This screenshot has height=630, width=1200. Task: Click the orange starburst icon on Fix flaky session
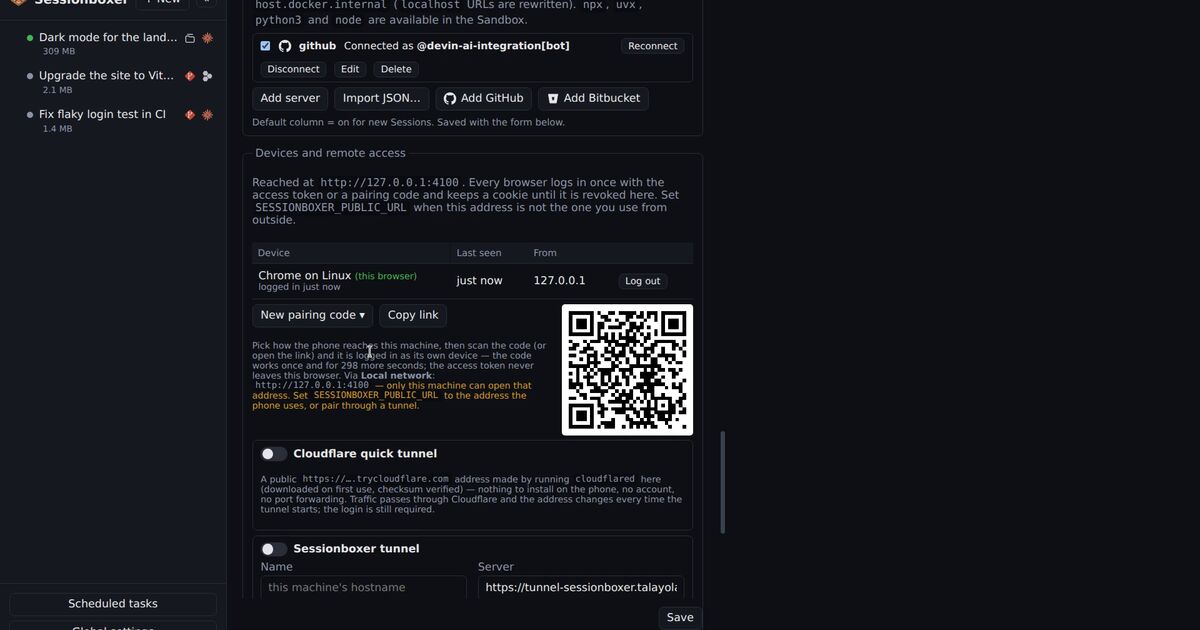click(207, 115)
